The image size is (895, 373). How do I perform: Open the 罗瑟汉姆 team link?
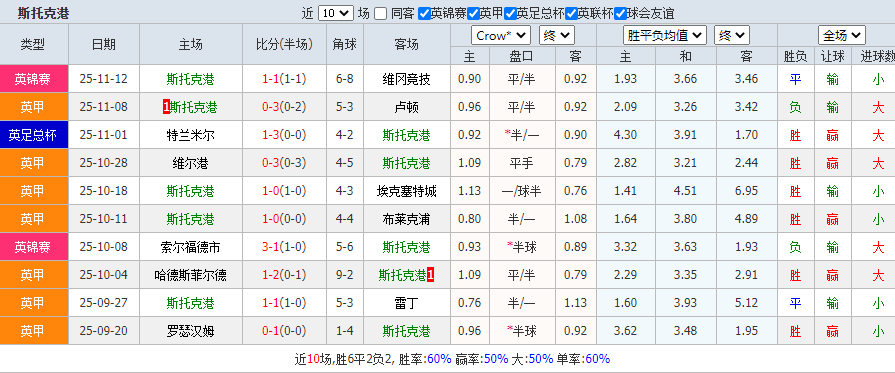pyautogui.click(x=191, y=331)
